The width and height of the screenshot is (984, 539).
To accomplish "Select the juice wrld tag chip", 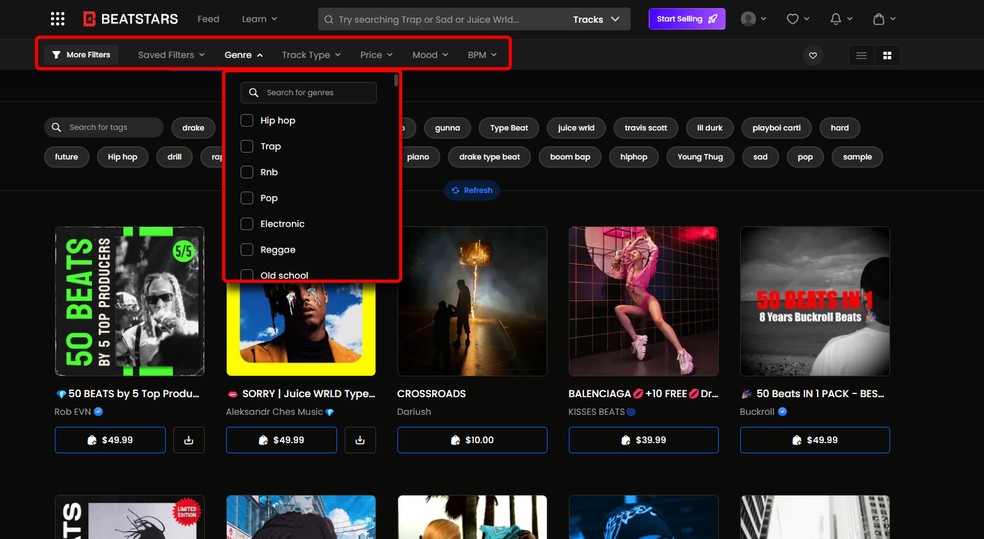I will [576, 127].
